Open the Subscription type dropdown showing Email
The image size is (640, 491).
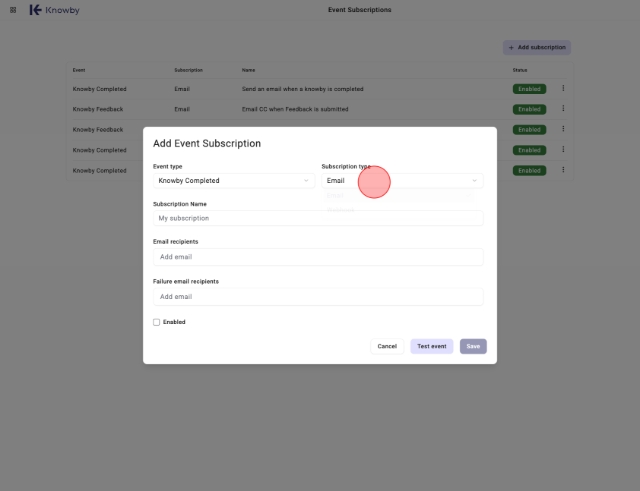point(402,181)
